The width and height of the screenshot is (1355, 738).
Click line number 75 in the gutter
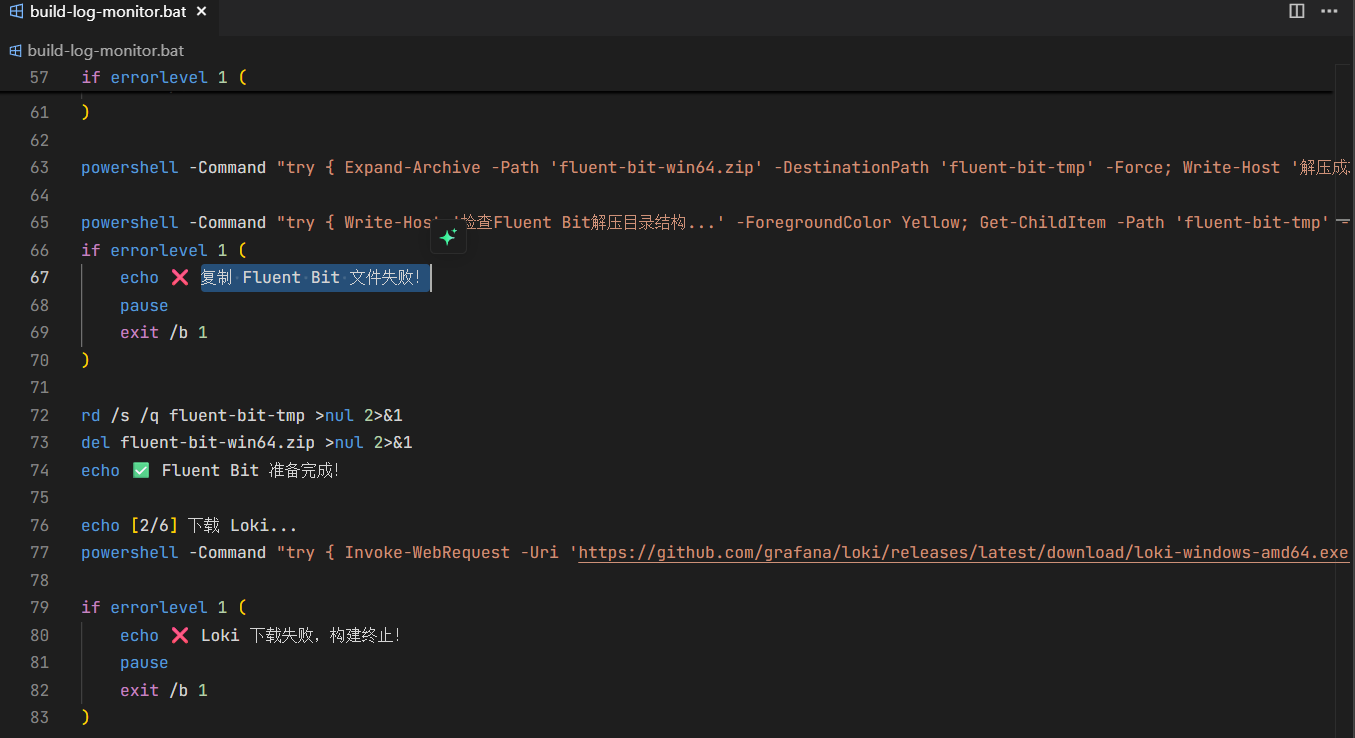coord(39,497)
